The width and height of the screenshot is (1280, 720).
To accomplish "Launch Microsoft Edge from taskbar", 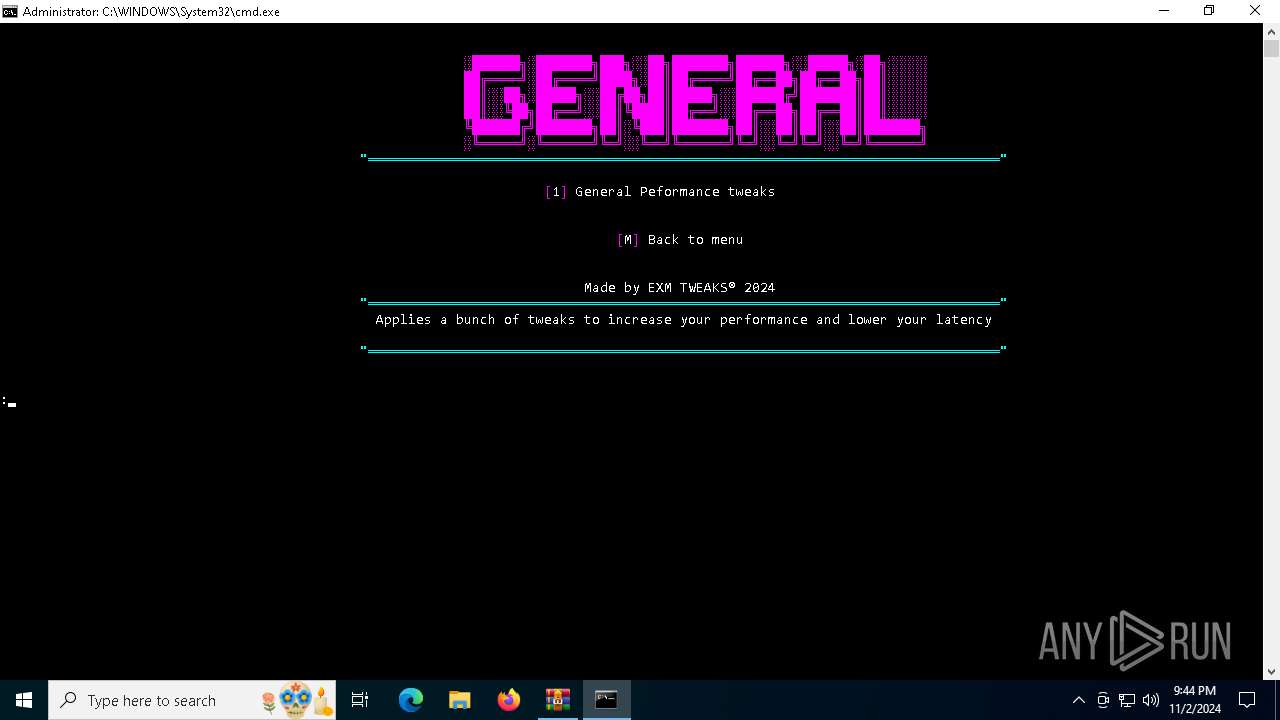I will click(x=411, y=700).
